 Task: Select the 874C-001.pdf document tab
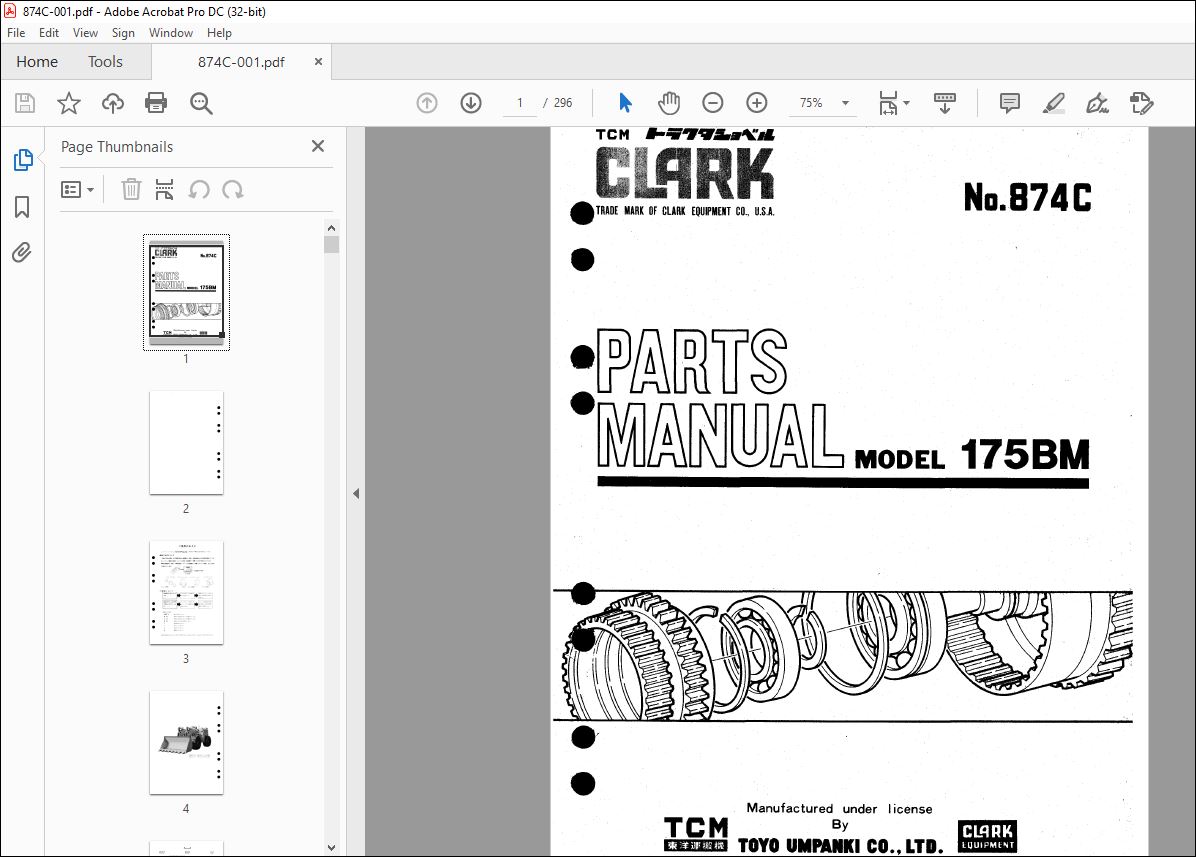(241, 62)
